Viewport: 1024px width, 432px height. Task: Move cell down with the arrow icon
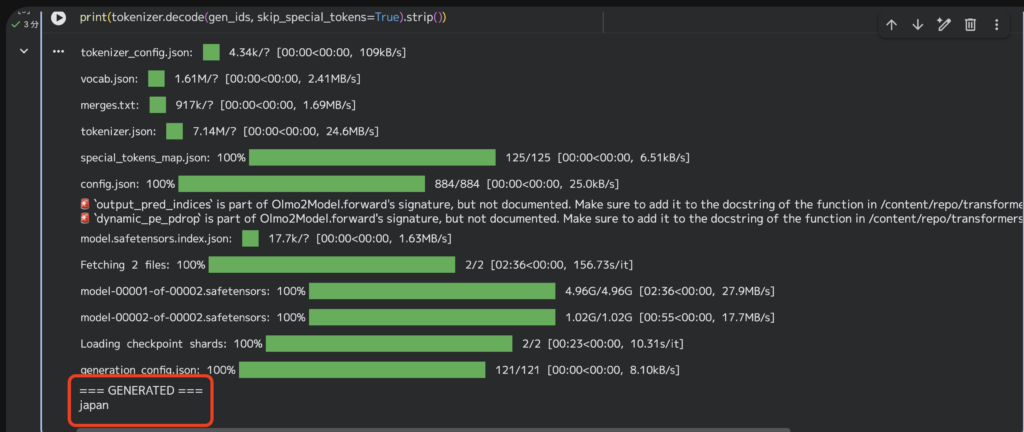pos(917,25)
